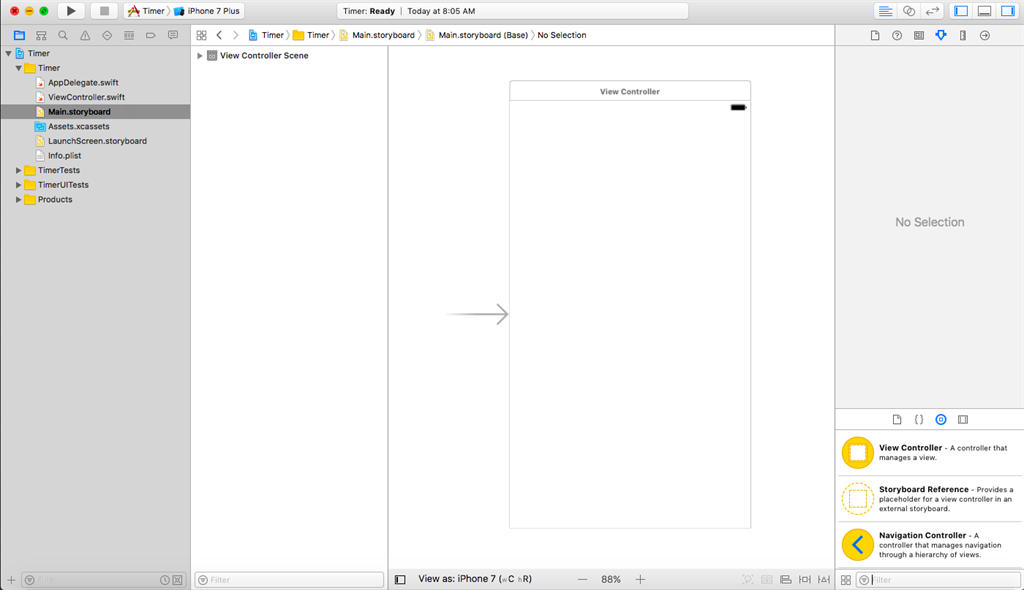The width and height of the screenshot is (1024, 590).
Task: Show the File inspector
Action: [x=875, y=35]
